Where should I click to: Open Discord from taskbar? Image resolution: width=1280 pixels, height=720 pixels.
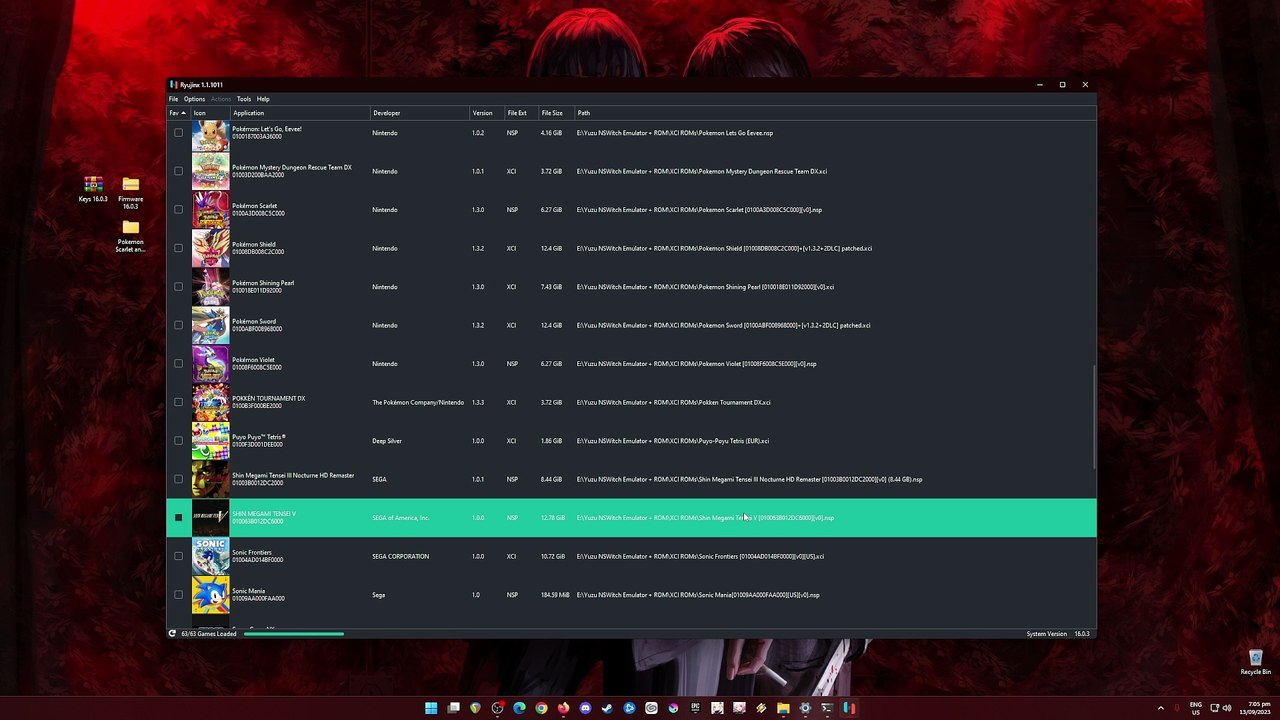coord(585,708)
